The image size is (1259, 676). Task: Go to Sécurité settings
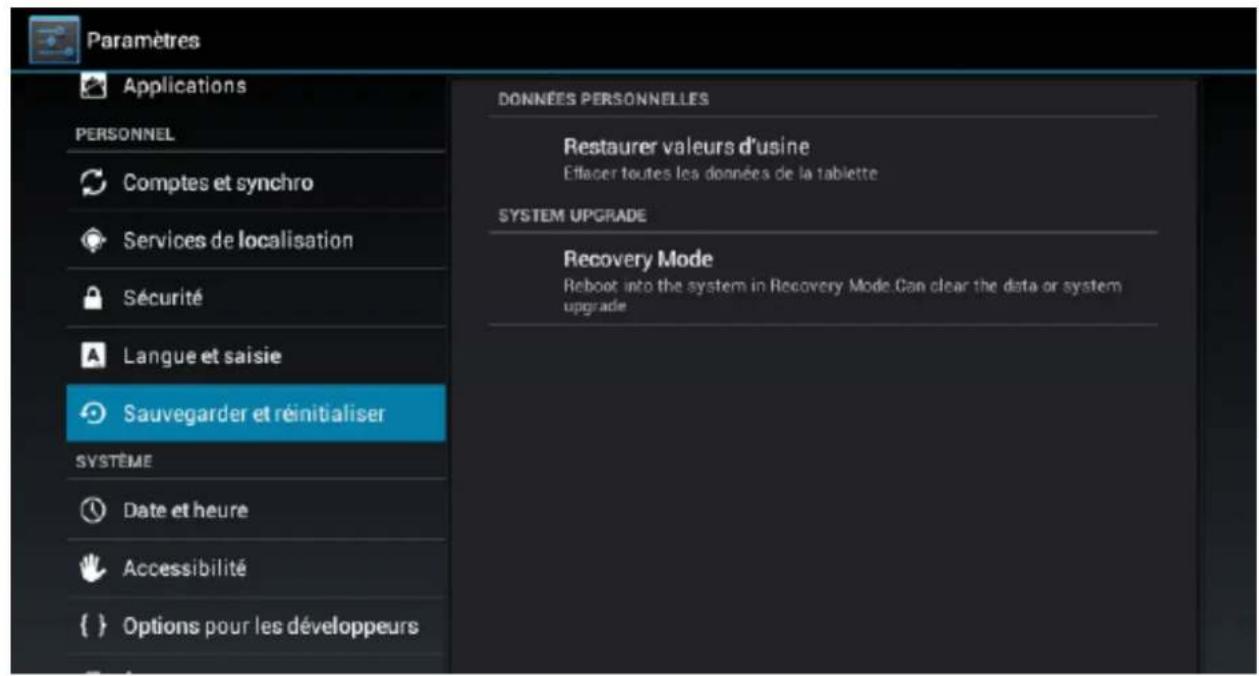[256, 298]
